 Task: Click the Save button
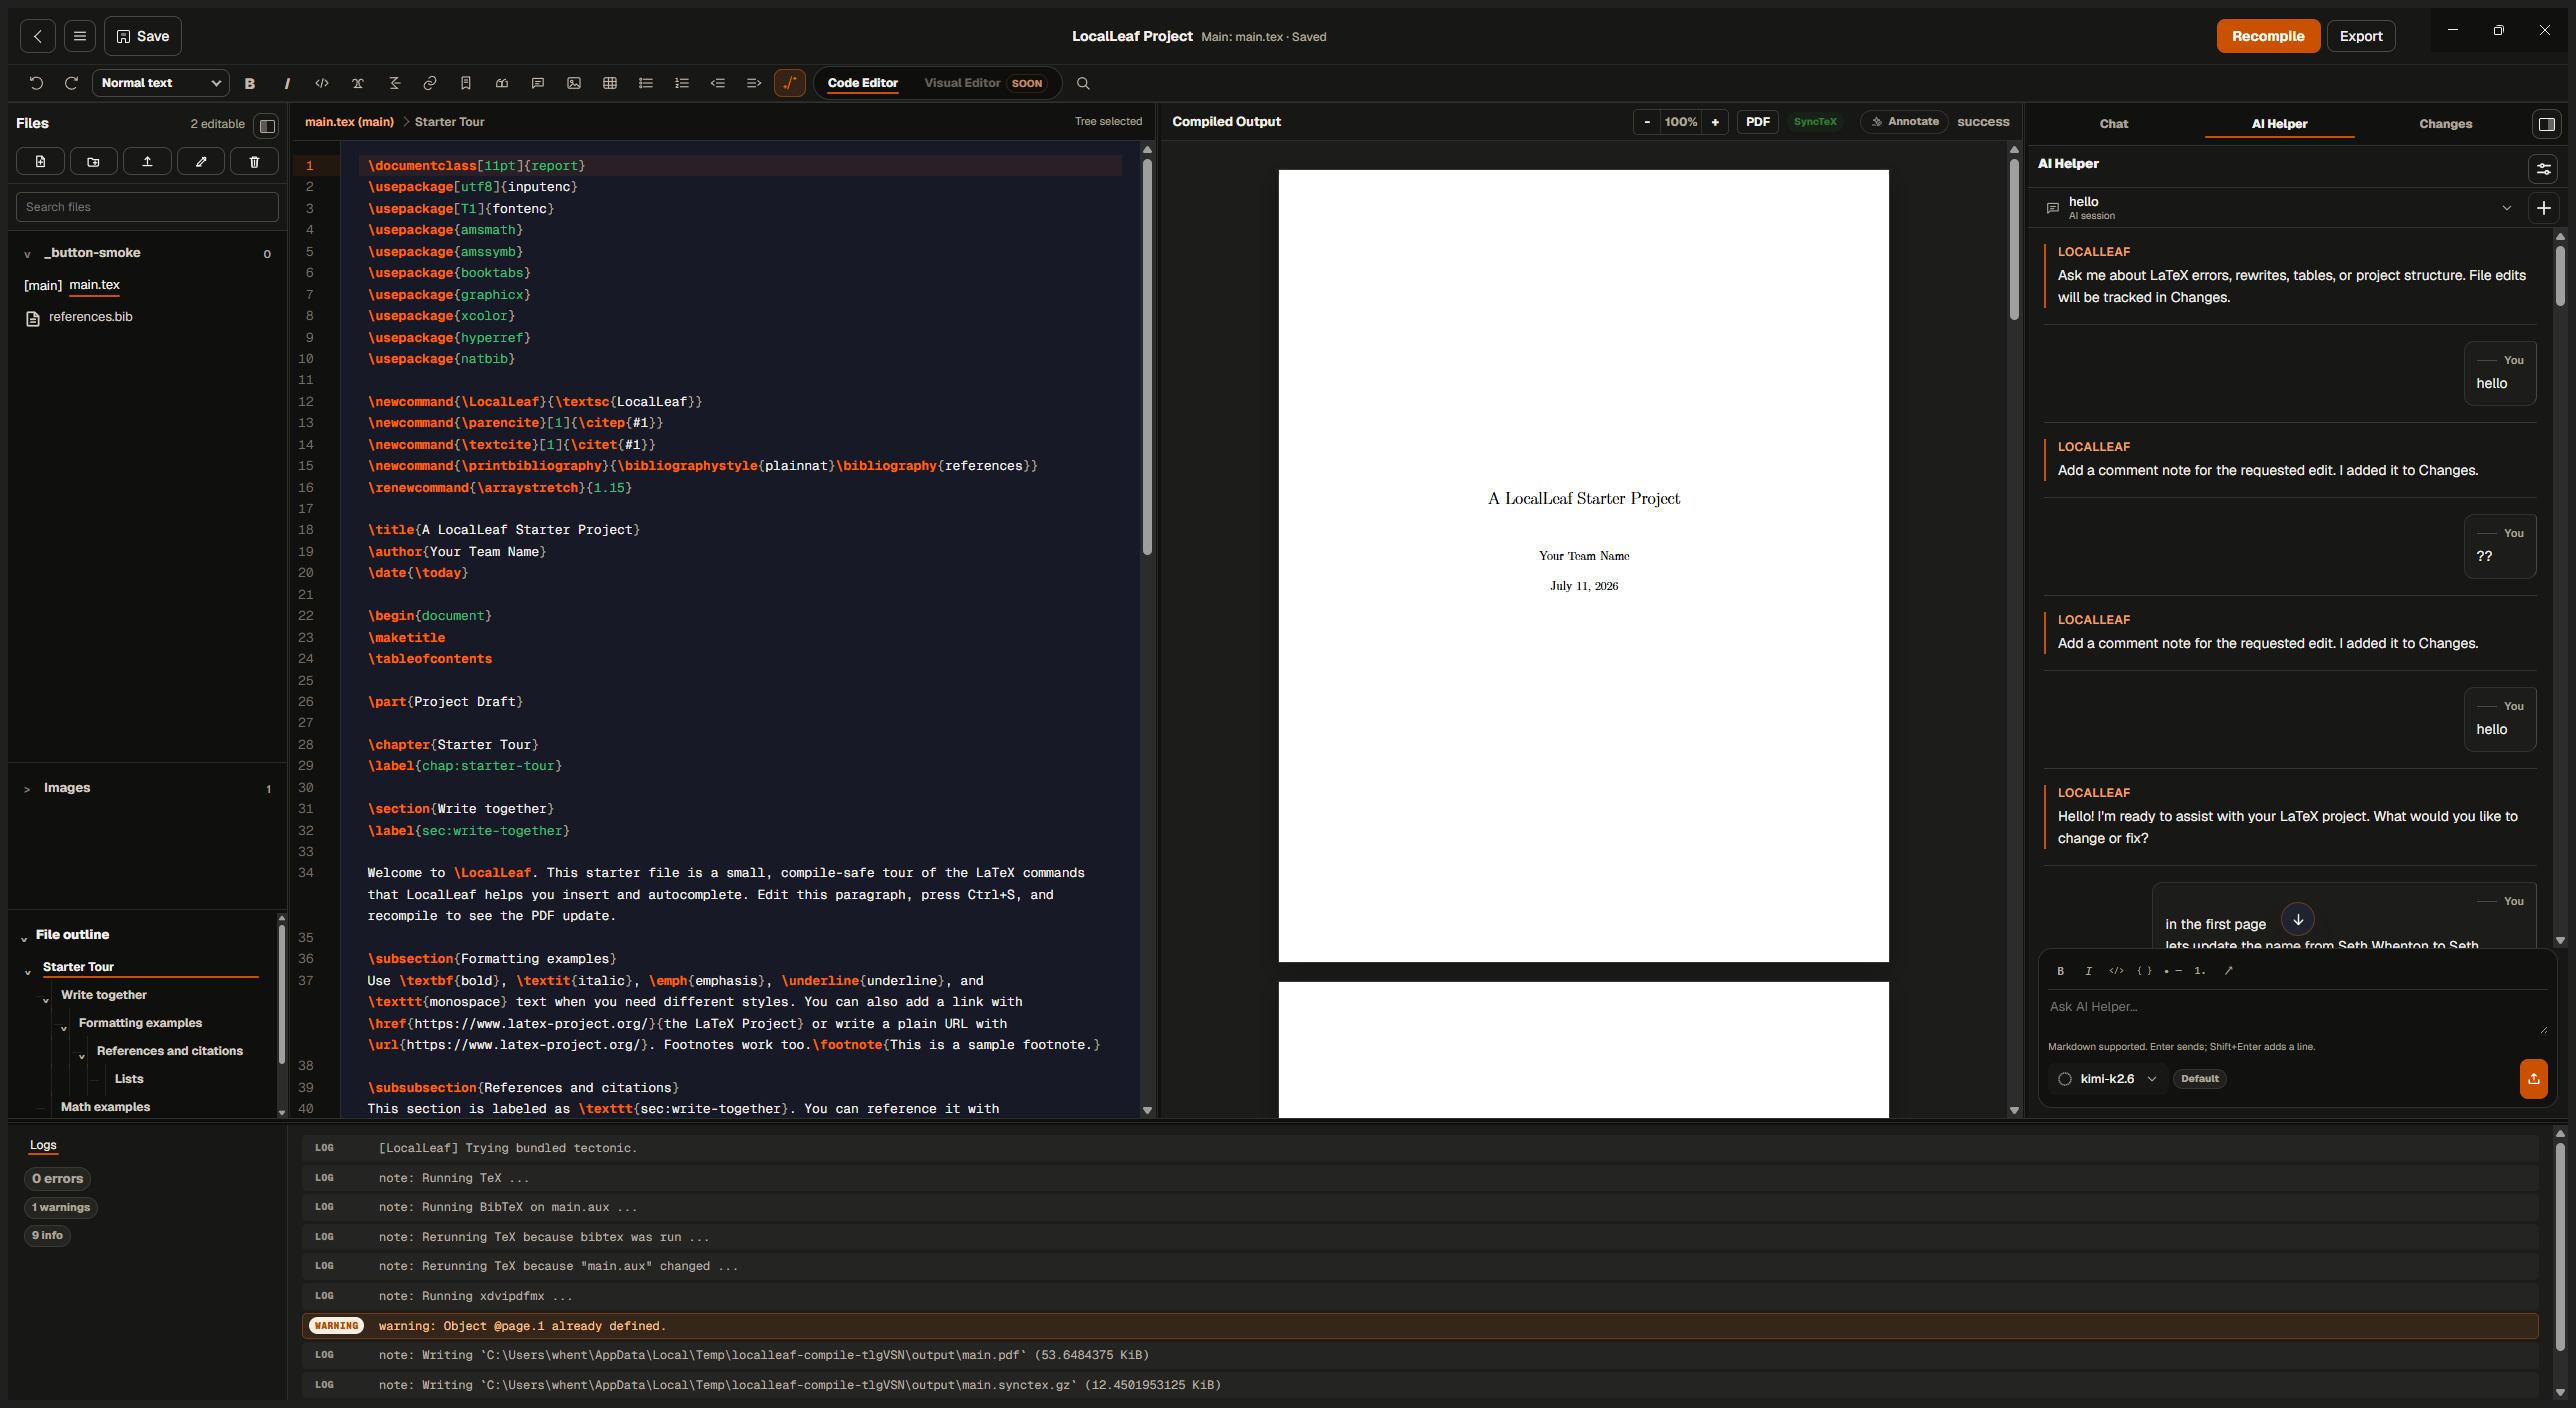pos(143,36)
